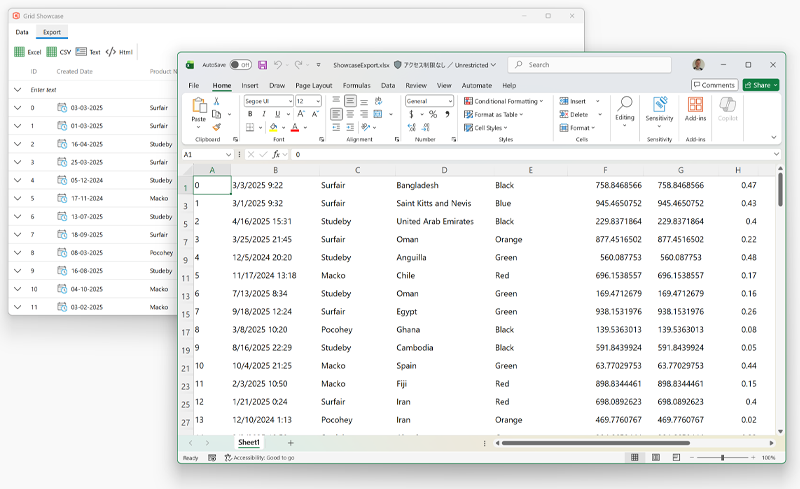Click the Paste clipboard icon
Image resolution: width=800 pixels, height=489 pixels.
tap(198, 106)
